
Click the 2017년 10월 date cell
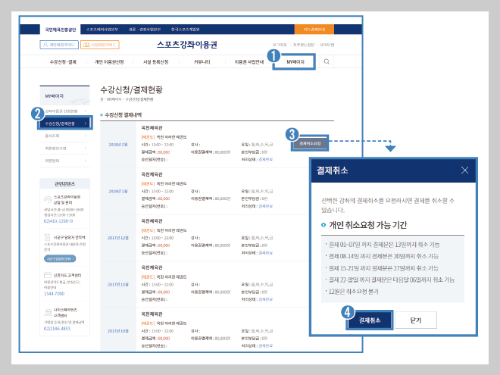tap(118, 331)
